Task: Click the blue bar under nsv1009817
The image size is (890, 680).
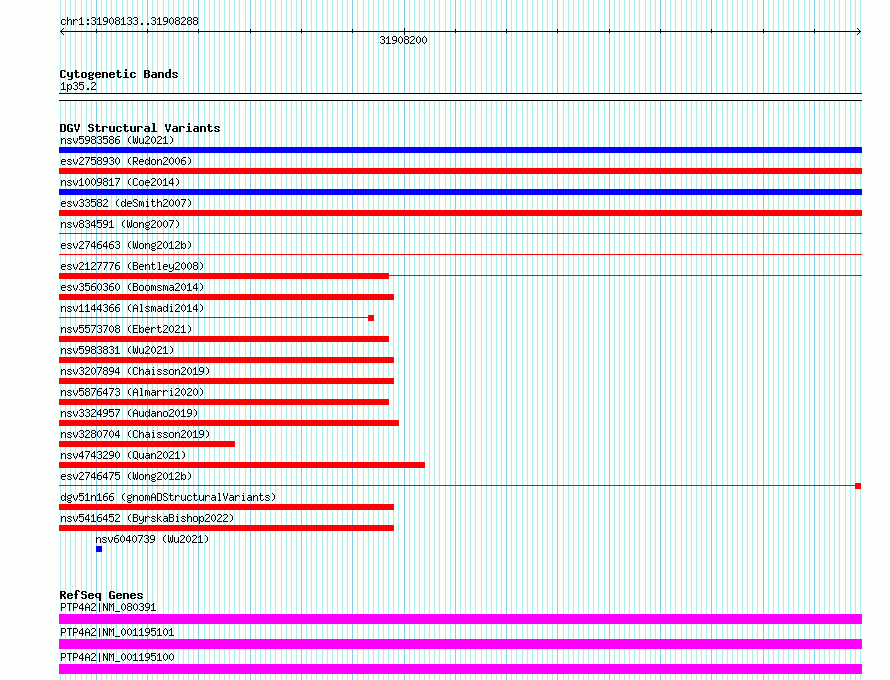Action: click(460, 192)
